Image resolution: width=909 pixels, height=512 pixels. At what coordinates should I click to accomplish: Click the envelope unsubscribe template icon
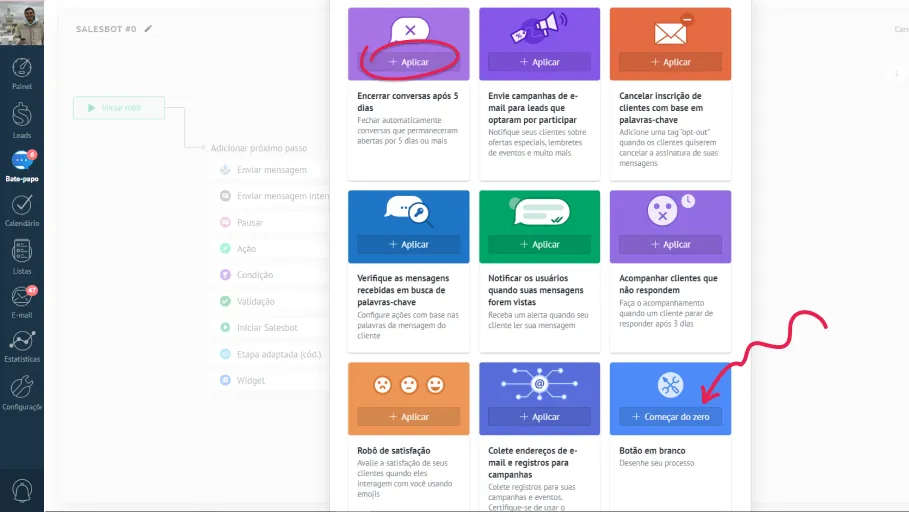click(x=672, y=30)
